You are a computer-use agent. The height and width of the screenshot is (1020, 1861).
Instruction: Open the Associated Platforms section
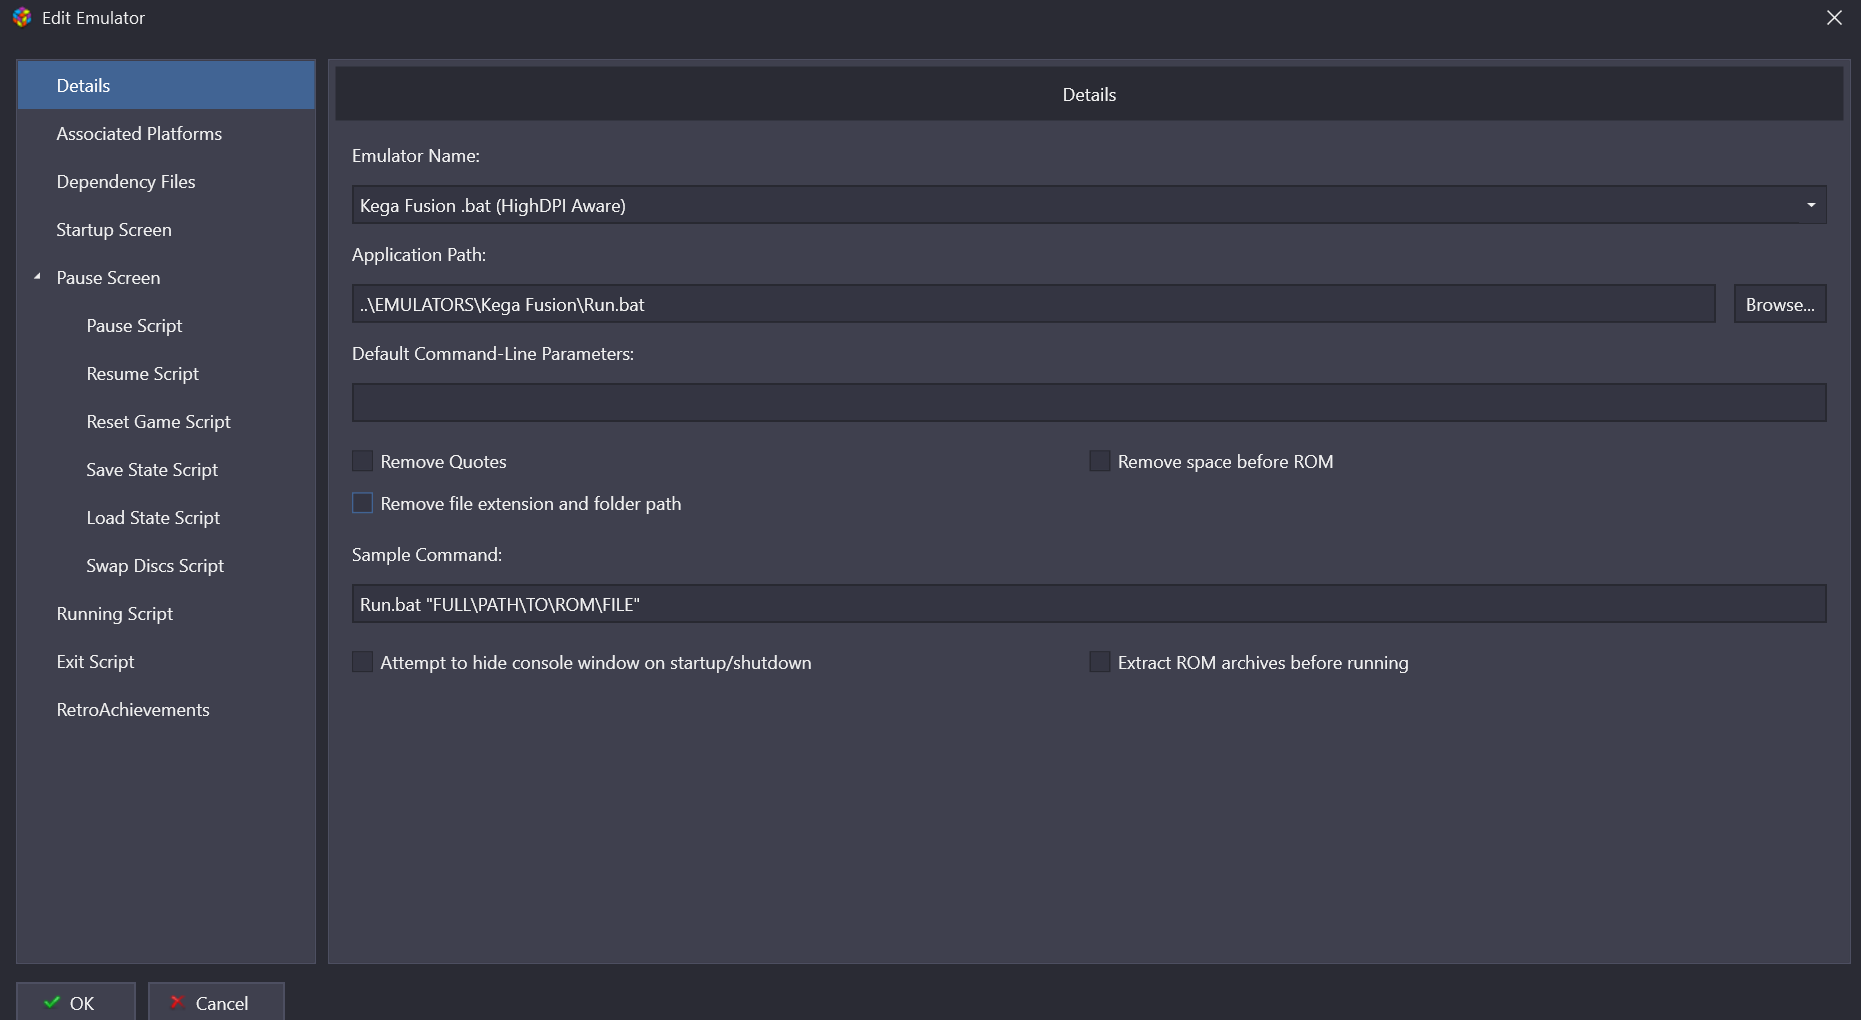[x=139, y=134]
